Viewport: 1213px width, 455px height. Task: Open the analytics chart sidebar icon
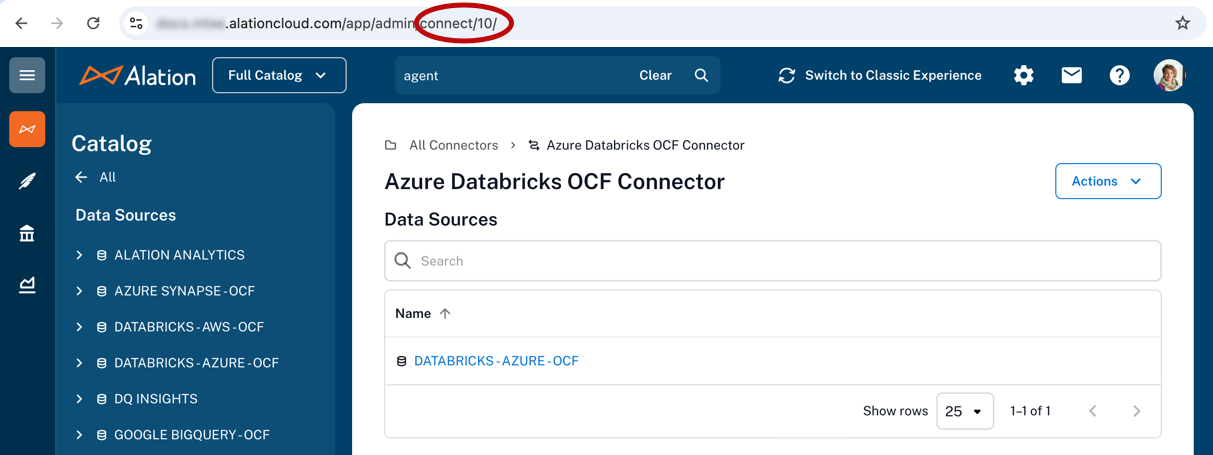(x=27, y=285)
